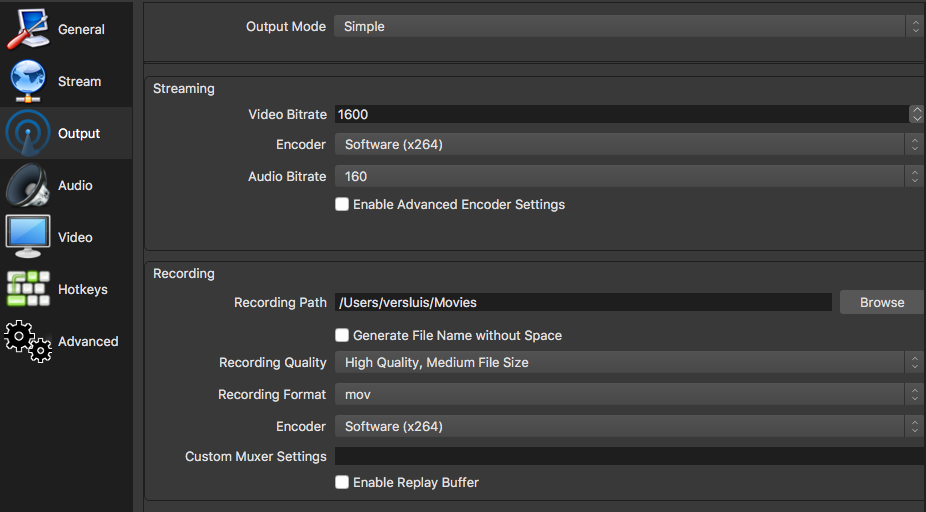926x512 pixels.
Task: Click the Browse button
Action: point(881,302)
